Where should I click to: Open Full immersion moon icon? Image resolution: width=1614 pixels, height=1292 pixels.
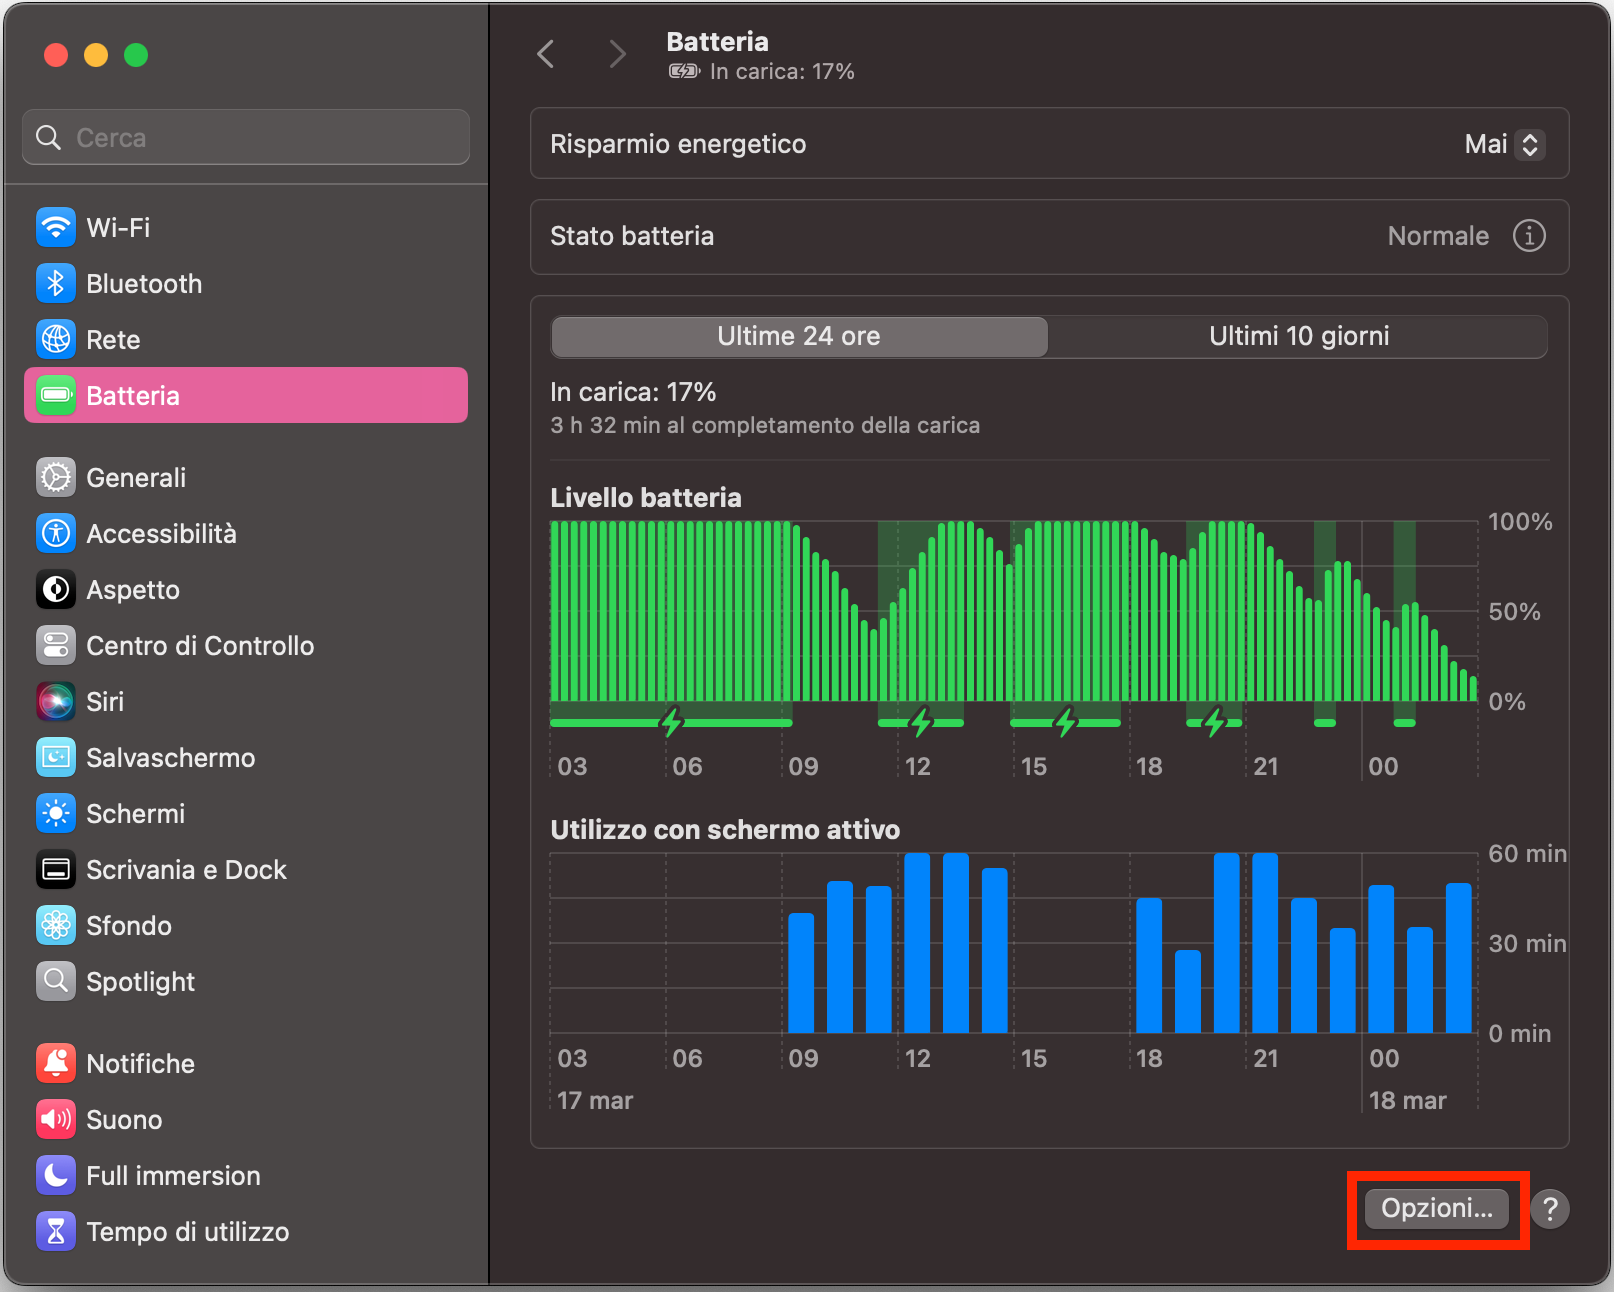coord(56,1176)
